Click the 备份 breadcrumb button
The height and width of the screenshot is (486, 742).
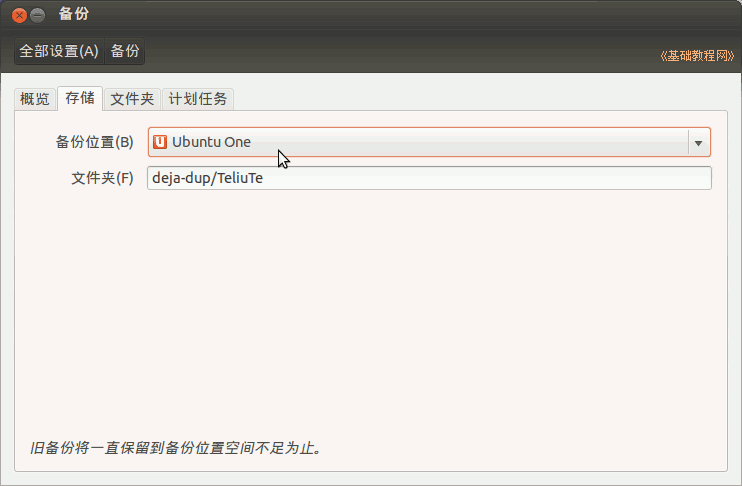point(125,51)
